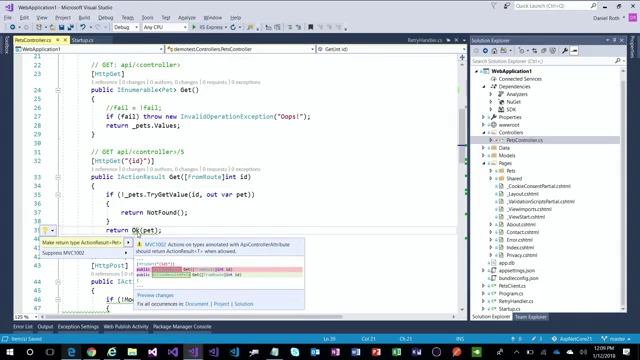The width and height of the screenshot is (640, 360).
Task: Fix all occurrences in Solution link
Action: [244, 304]
